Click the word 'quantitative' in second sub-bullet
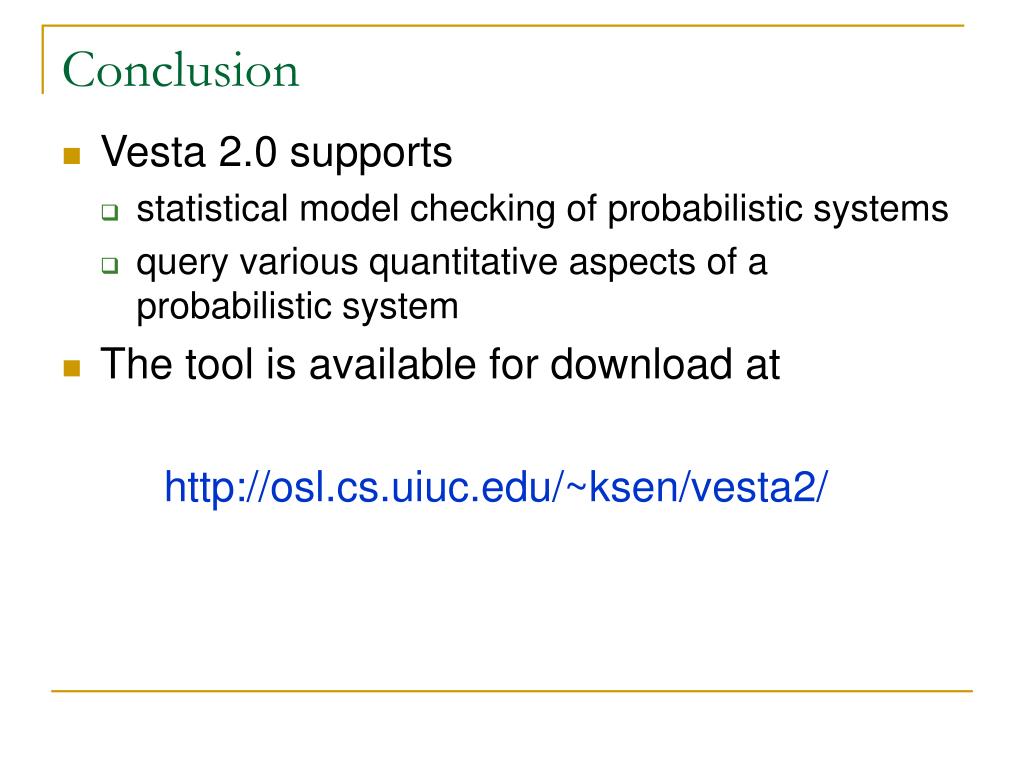This screenshot has height=768, width=1024. coord(463,263)
